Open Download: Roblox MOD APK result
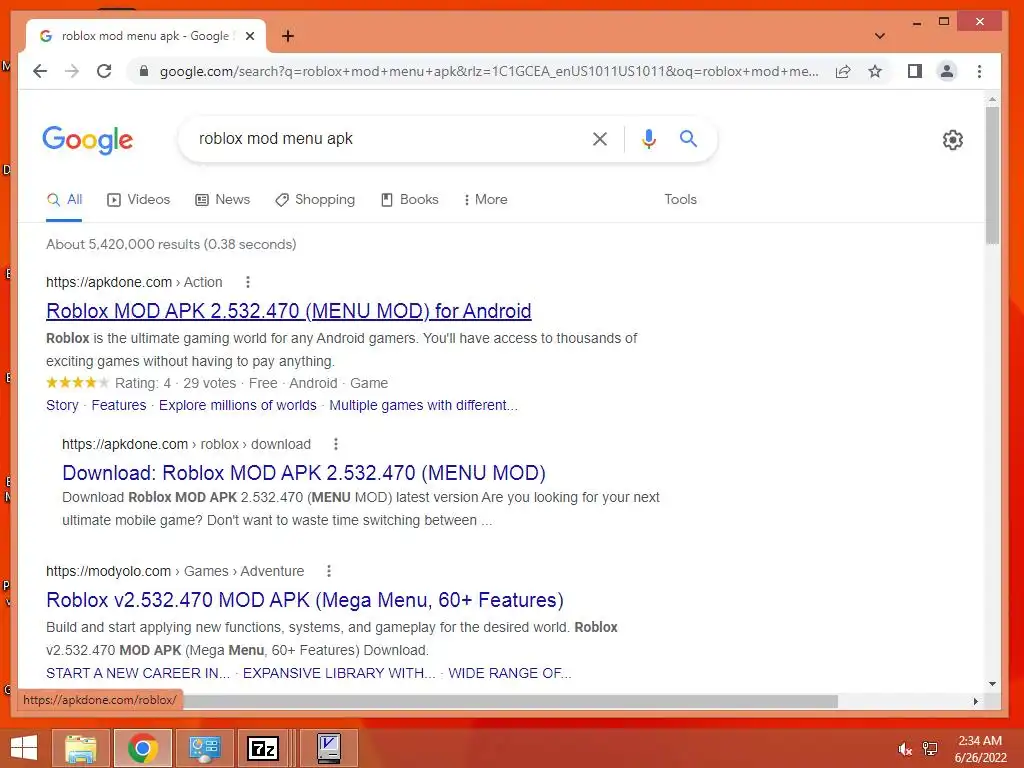This screenshot has height=768, width=1024. (x=304, y=473)
